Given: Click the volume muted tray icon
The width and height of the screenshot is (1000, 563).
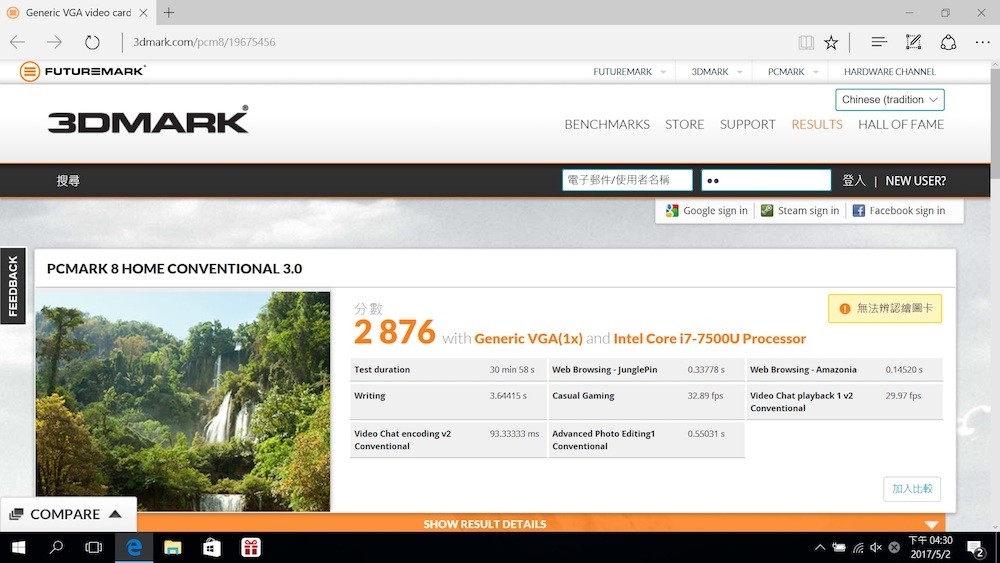Looking at the screenshot, I should click(876, 548).
